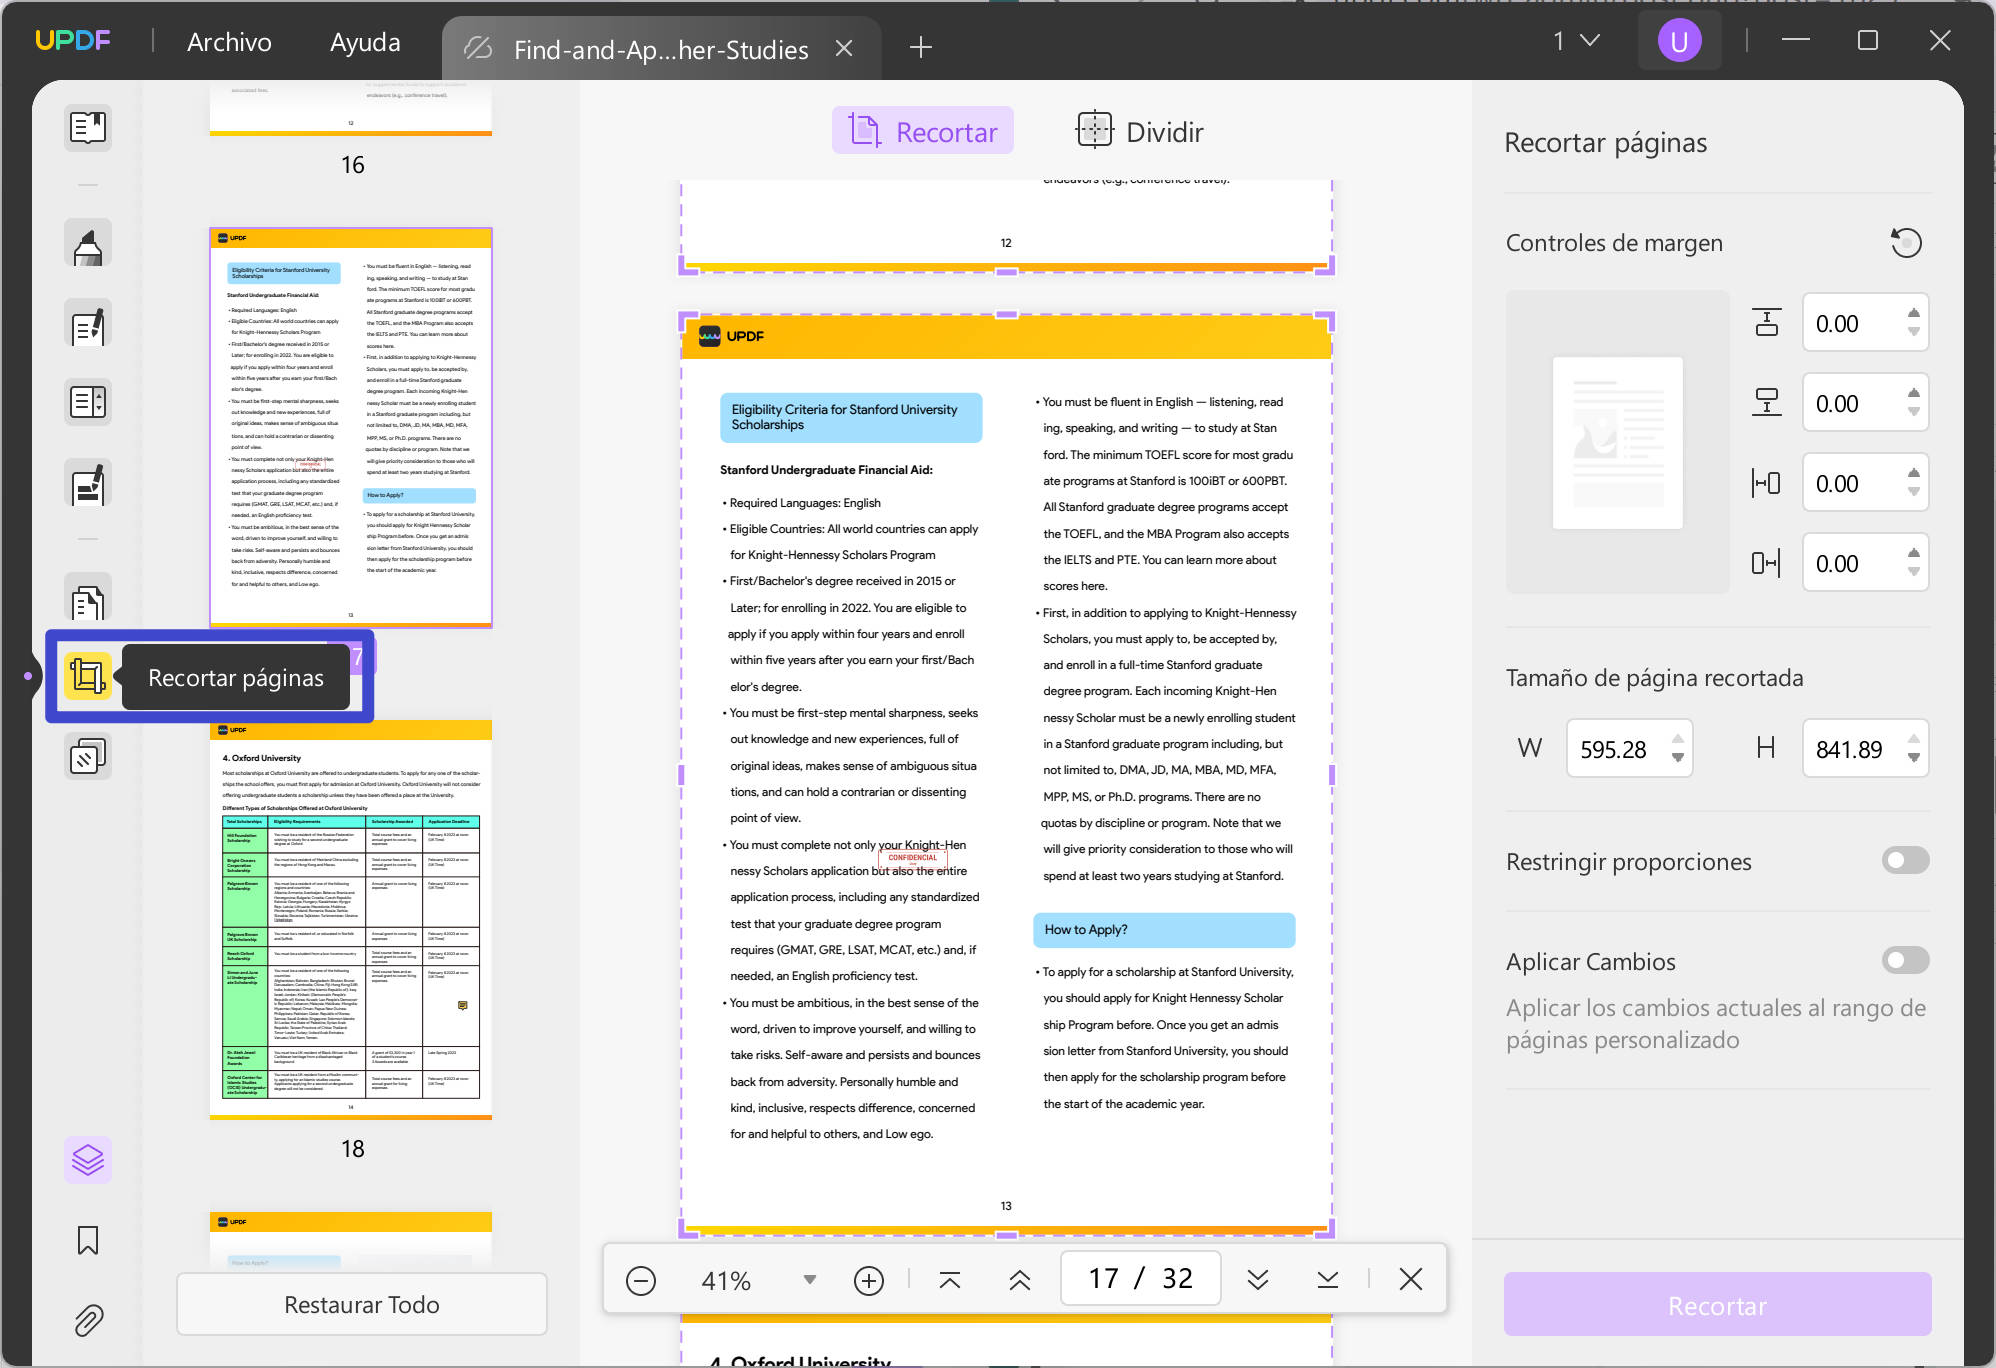Click the height field 841.89

tap(1865, 749)
